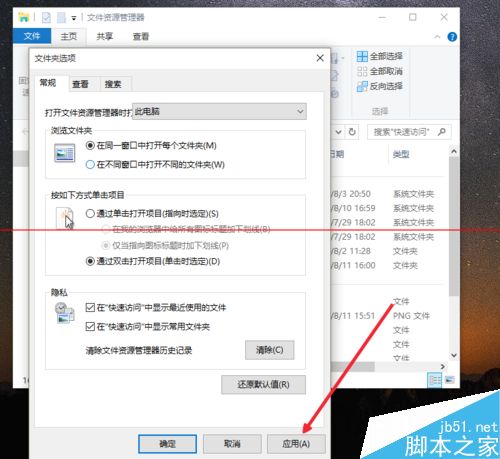Switch to large thumbnails view icon
The height and width of the screenshot is (459, 500).
point(450,380)
